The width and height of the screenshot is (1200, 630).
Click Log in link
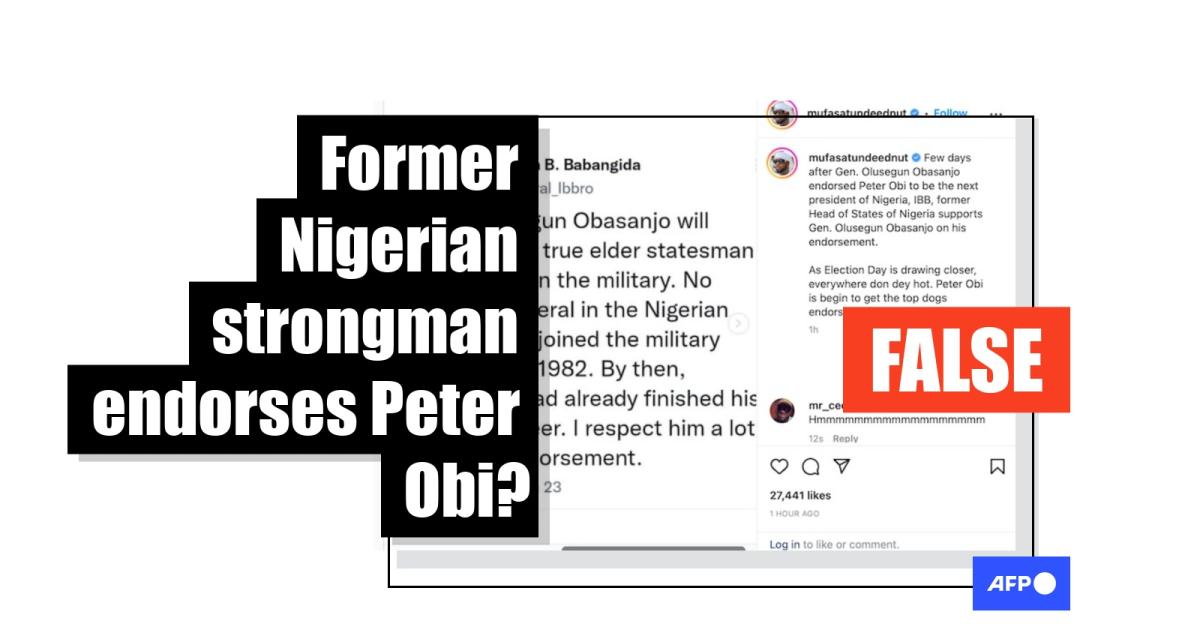point(785,544)
